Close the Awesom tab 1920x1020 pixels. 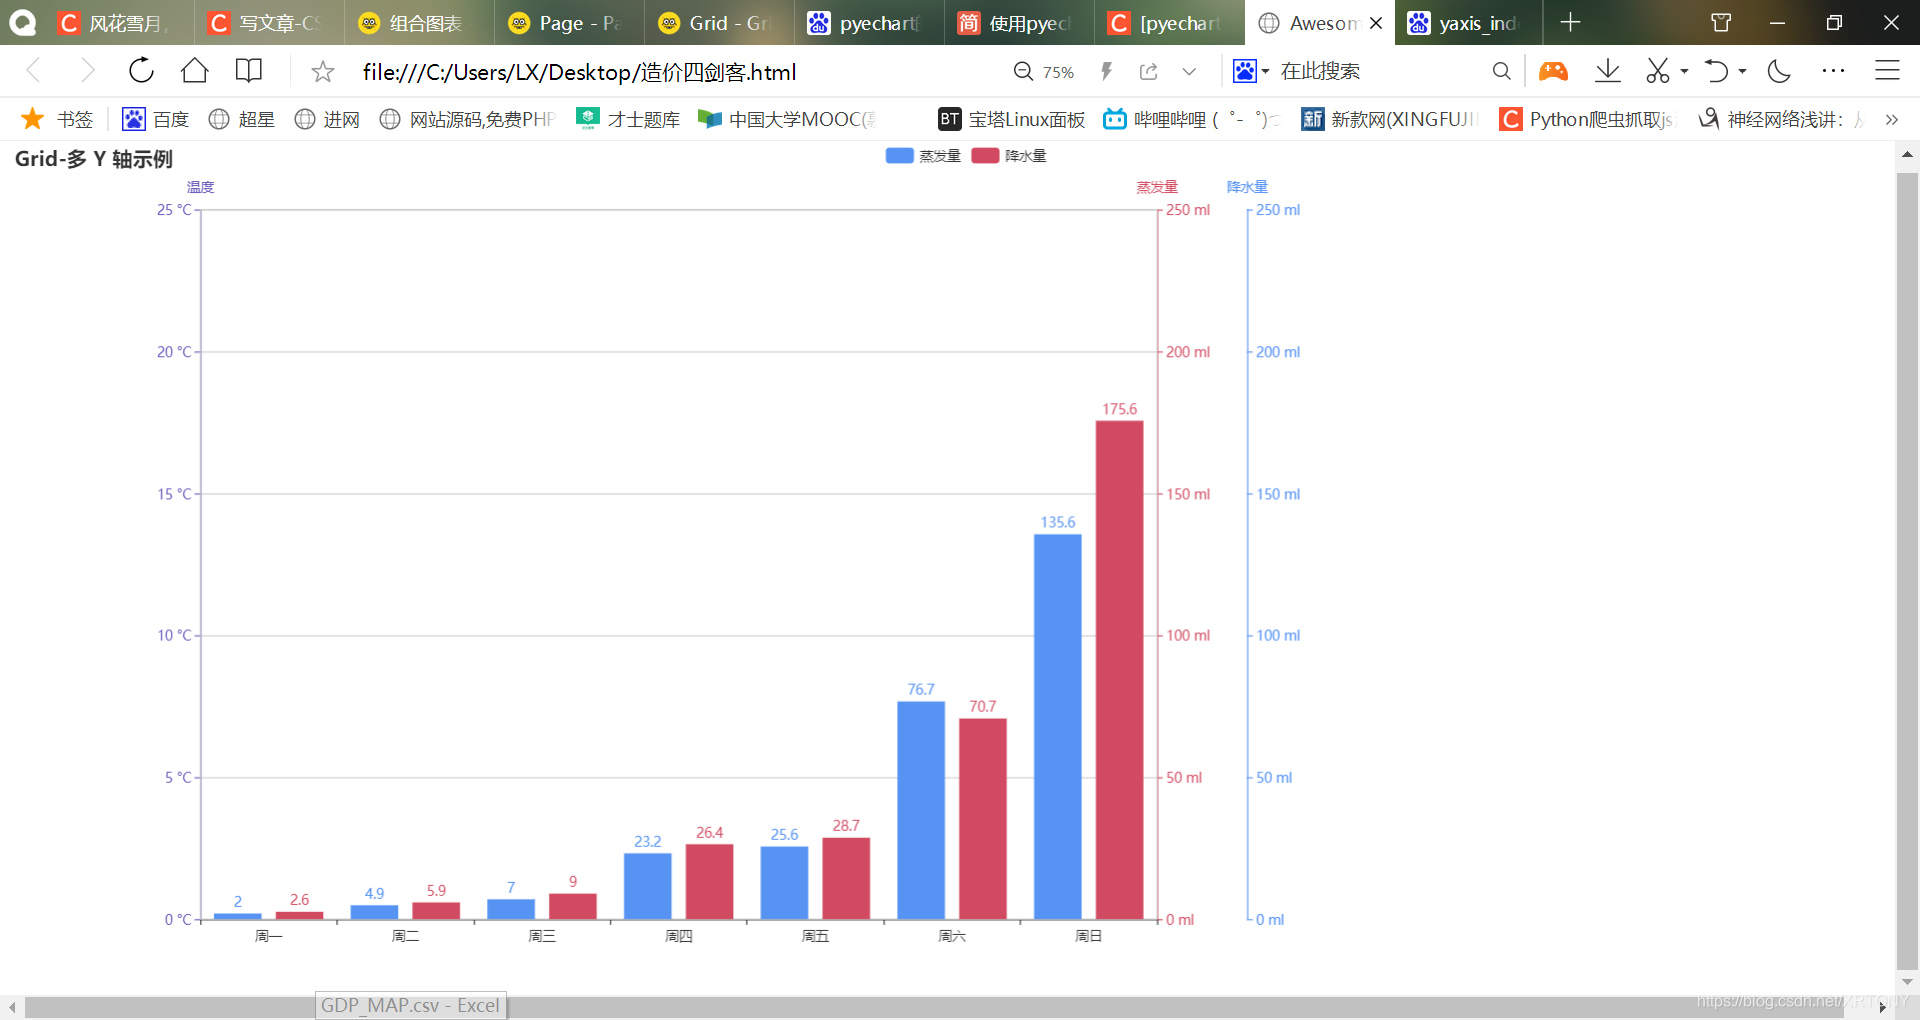[x=1376, y=23]
